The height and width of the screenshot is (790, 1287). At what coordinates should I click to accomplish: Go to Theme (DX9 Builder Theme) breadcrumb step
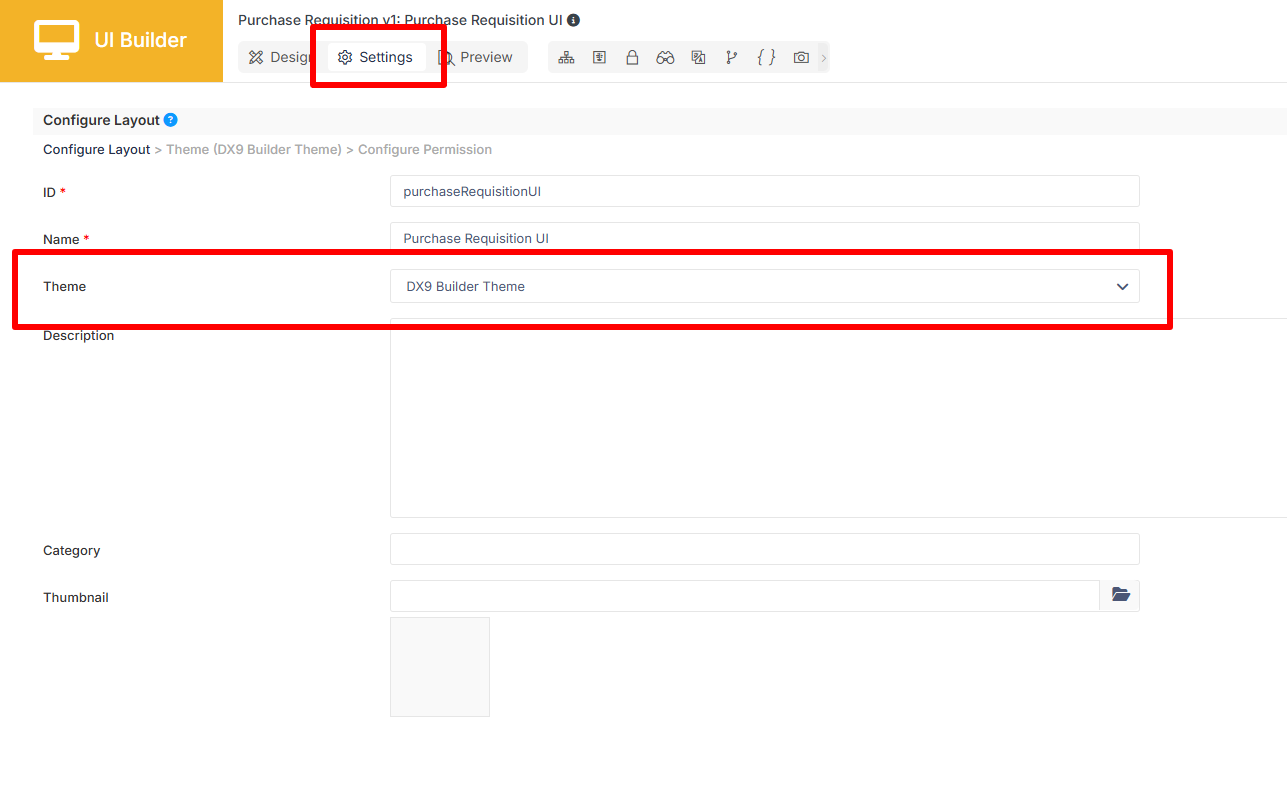coord(254,149)
